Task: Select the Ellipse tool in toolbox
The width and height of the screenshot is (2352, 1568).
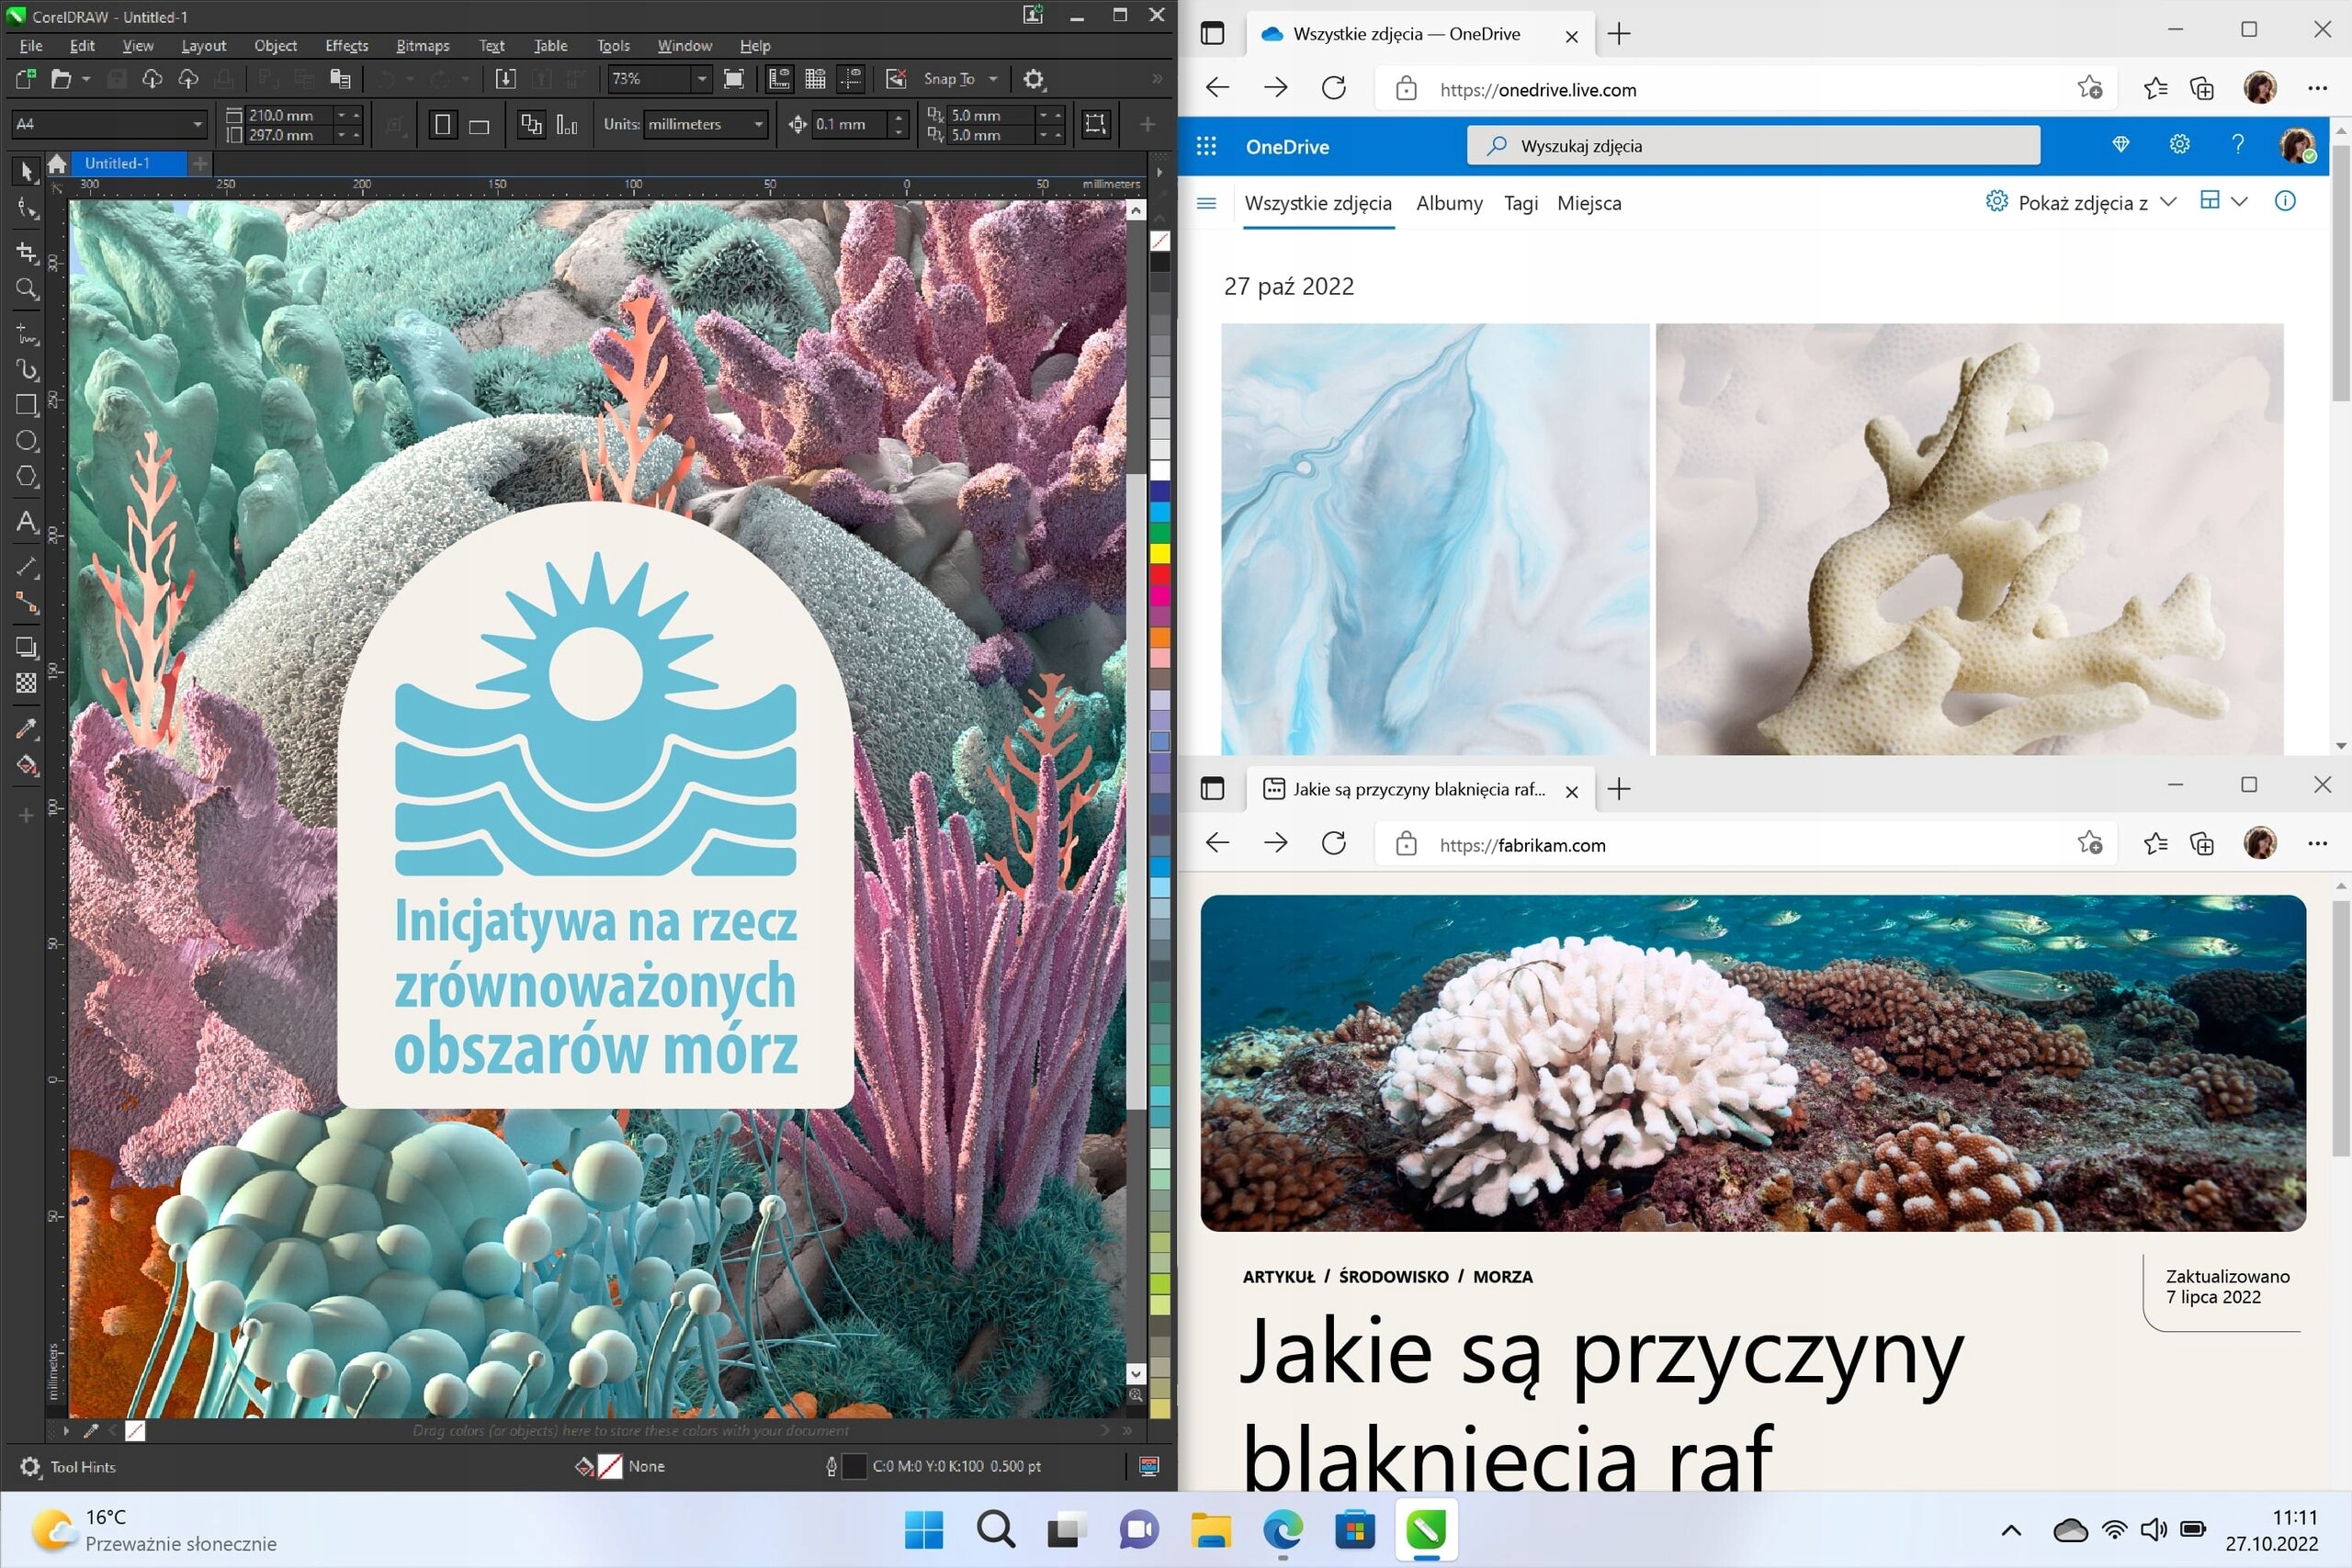Action: (27, 441)
